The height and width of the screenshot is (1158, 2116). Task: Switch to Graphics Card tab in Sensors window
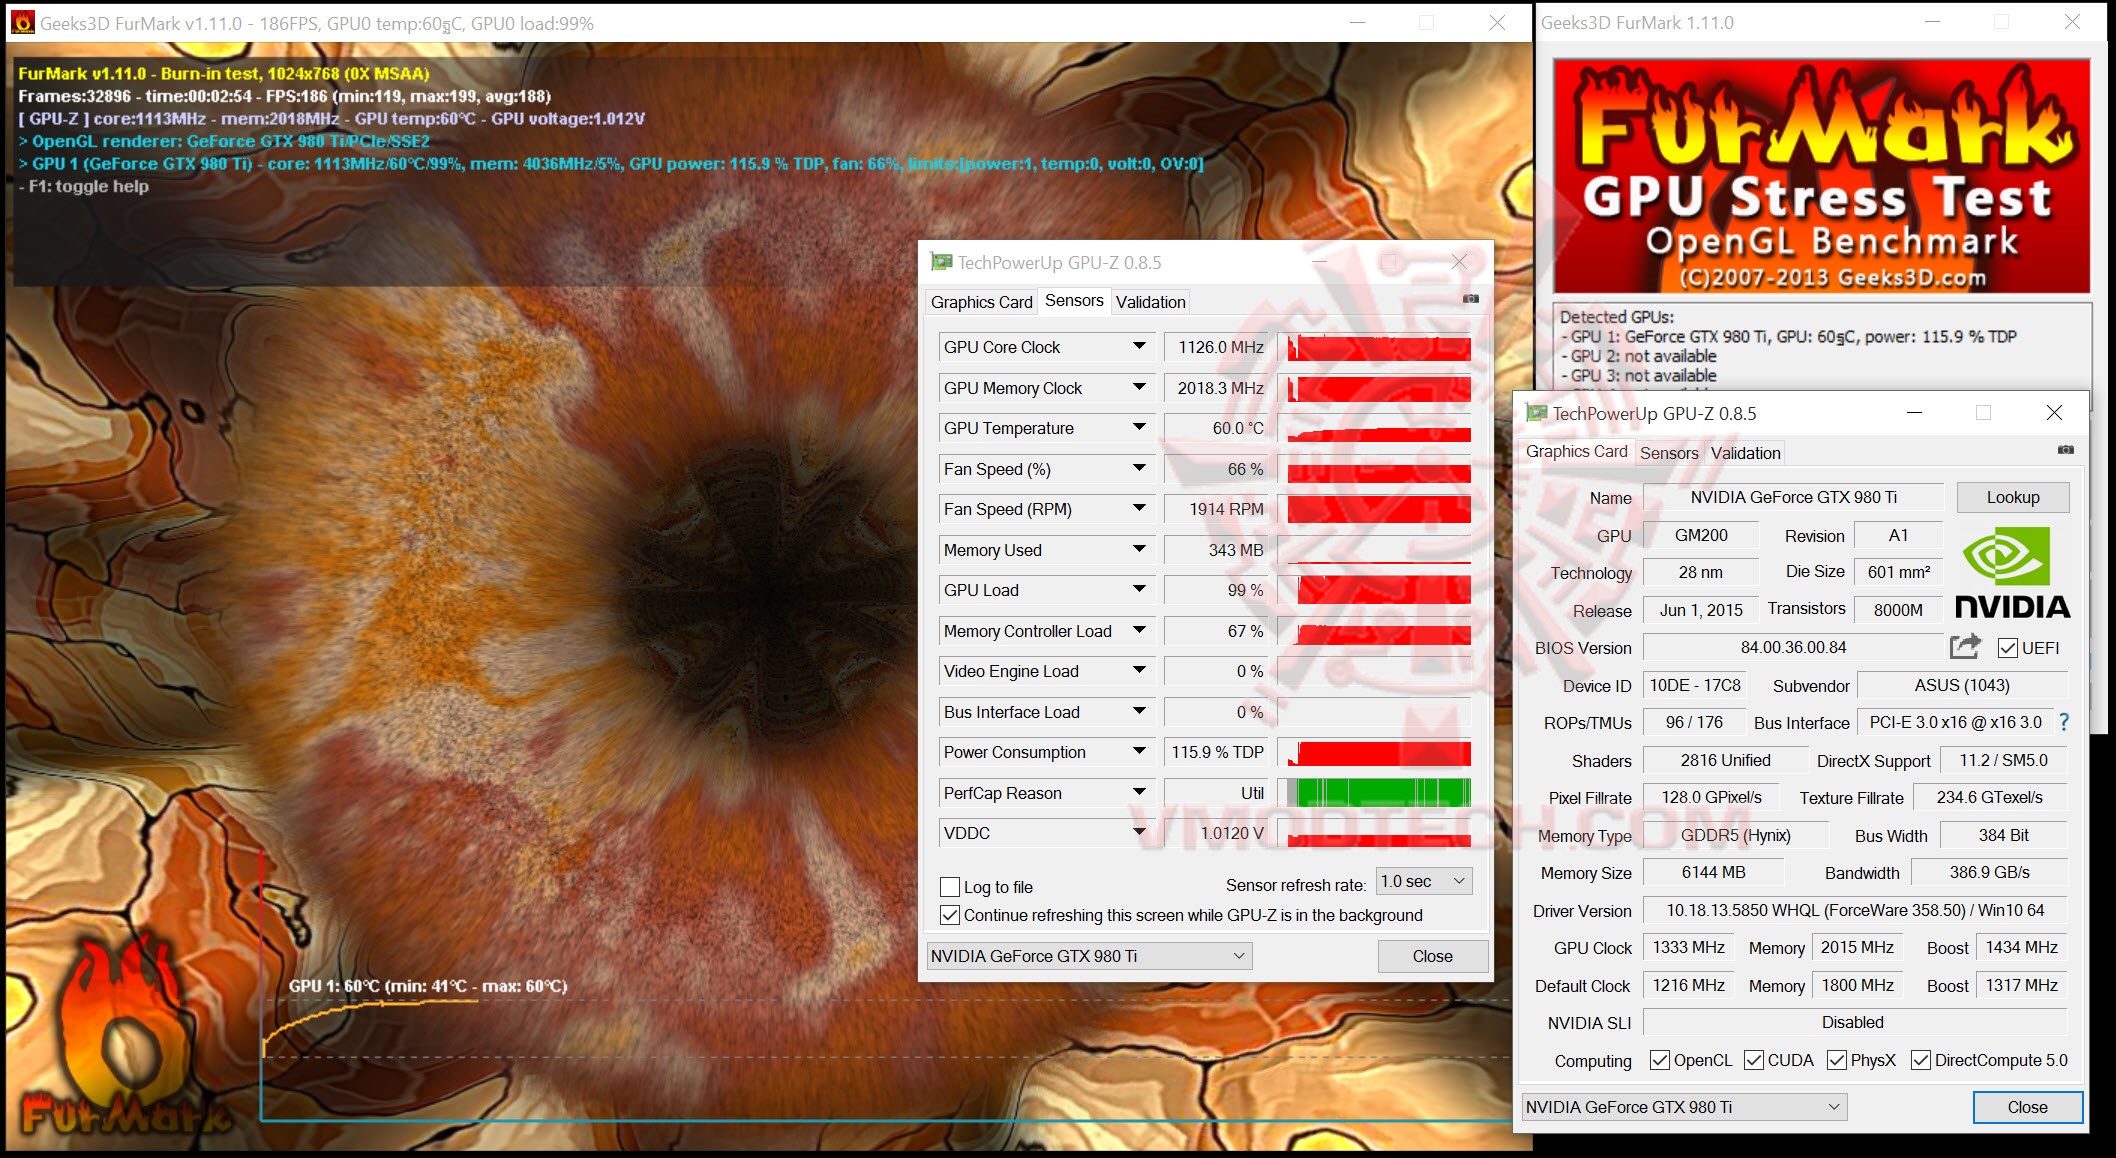pos(981,302)
